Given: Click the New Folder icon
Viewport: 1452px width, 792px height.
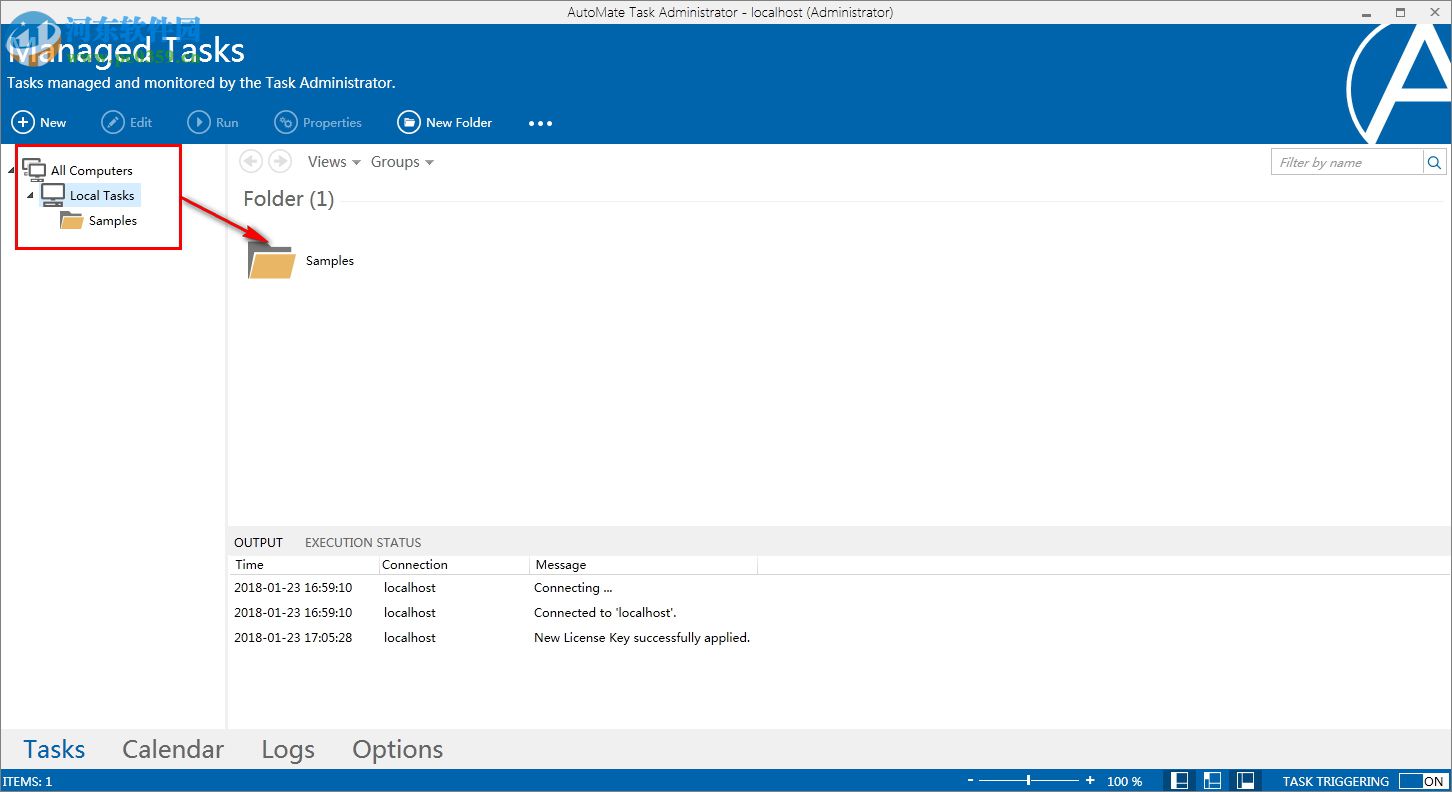Looking at the screenshot, I should tap(409, 122).
